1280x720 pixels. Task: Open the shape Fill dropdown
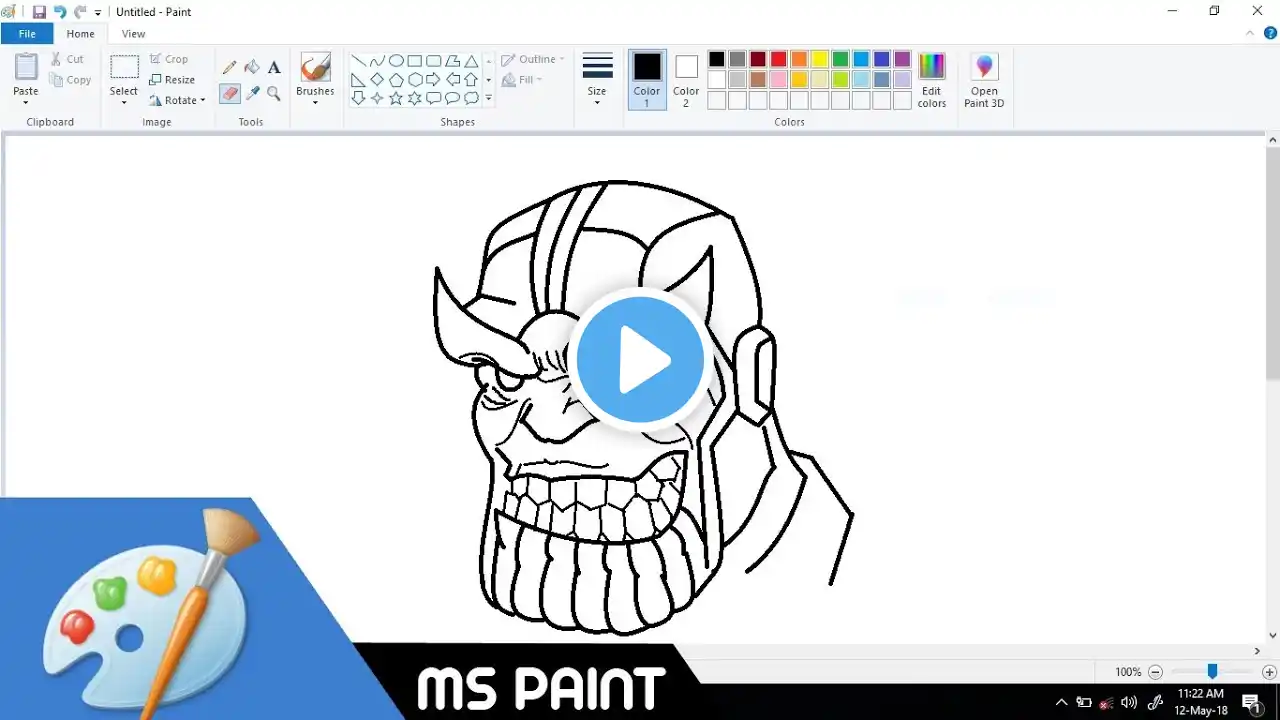coord(522,80)
